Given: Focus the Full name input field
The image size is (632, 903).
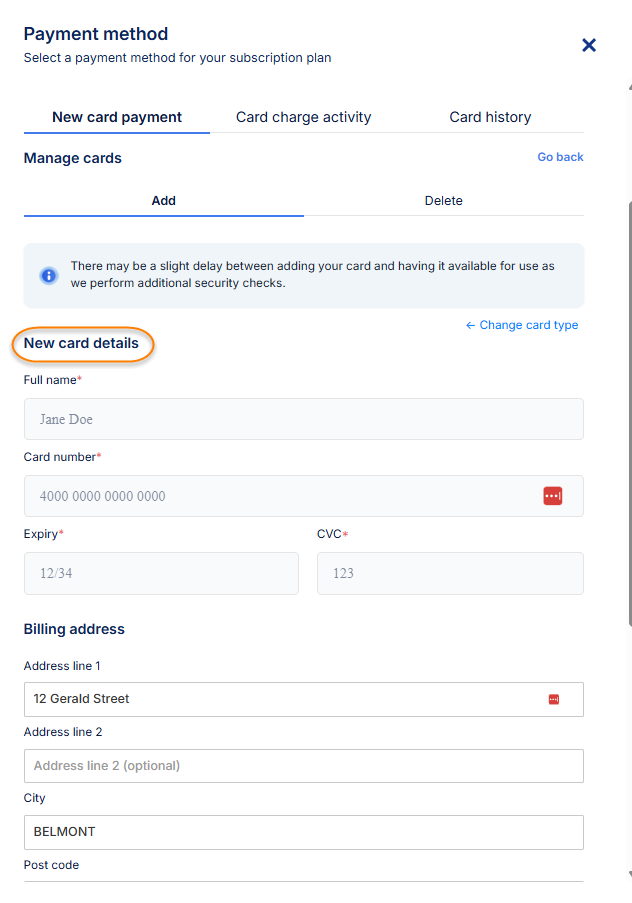Looking at the screenshot, I should tap(304, 419).
